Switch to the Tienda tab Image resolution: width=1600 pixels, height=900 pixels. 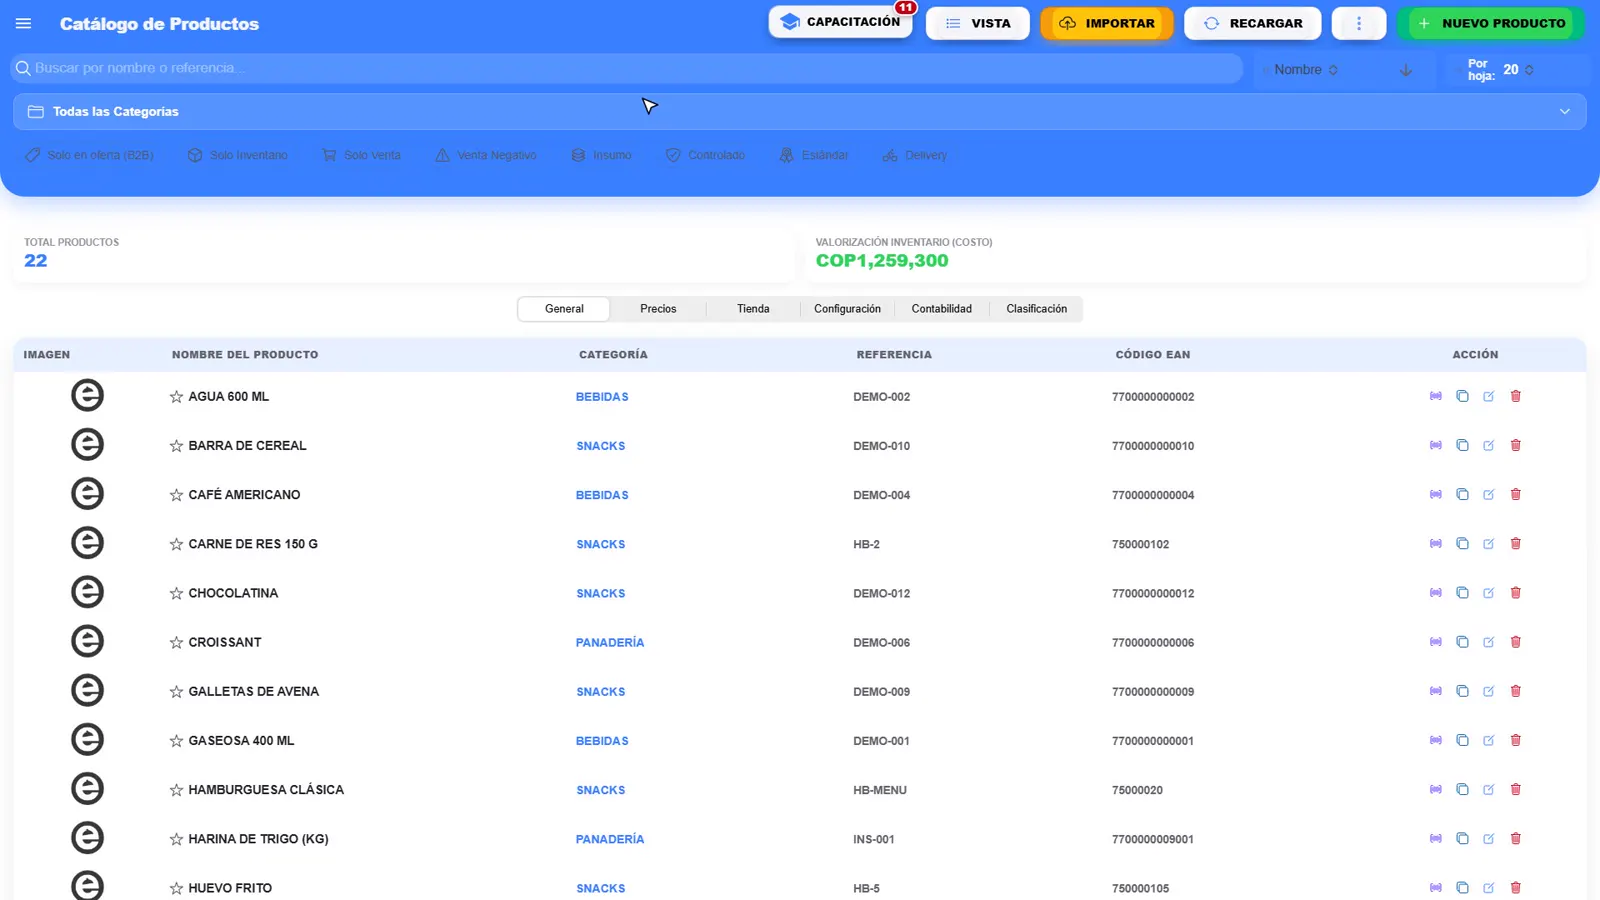(x=753, y=309)
